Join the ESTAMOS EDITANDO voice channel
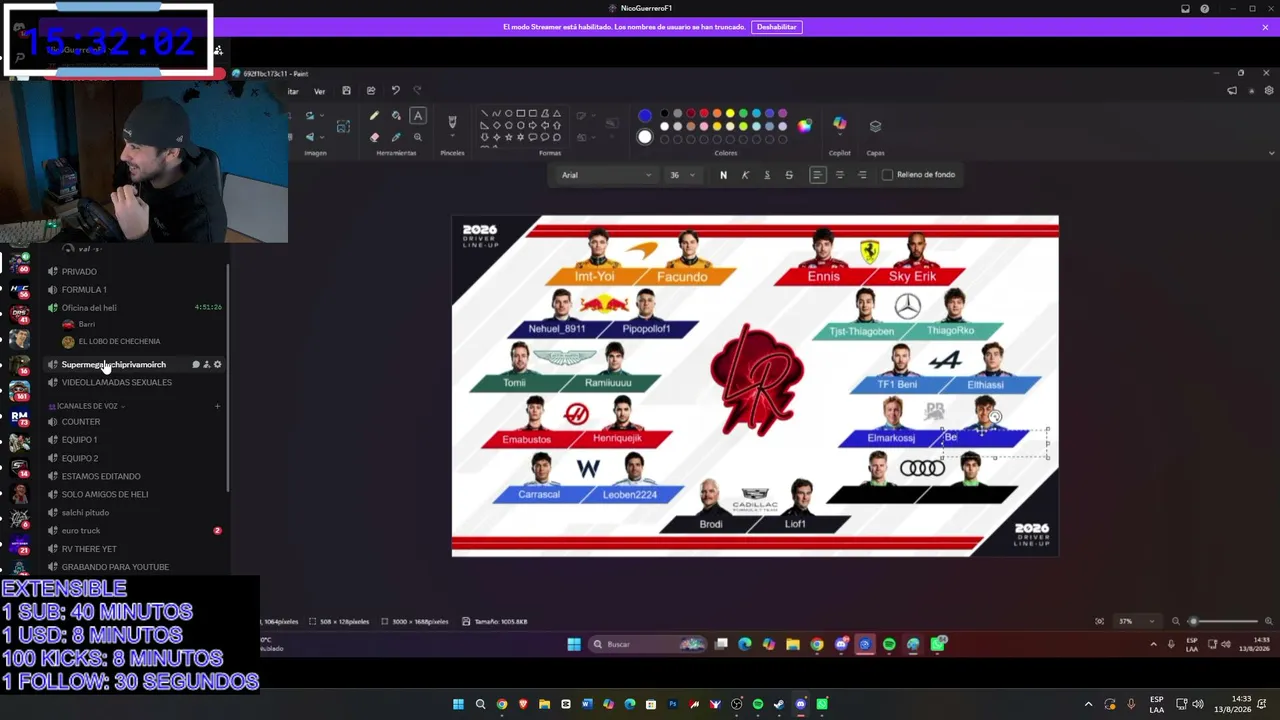The width and height of the screenshot is (1280, 720). pyautogui.click(x=101, y=477)
